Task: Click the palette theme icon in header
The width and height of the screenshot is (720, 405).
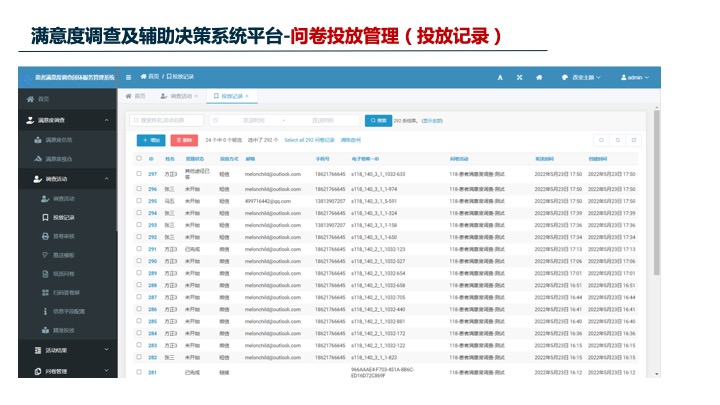Action: [x=565, y=78]
